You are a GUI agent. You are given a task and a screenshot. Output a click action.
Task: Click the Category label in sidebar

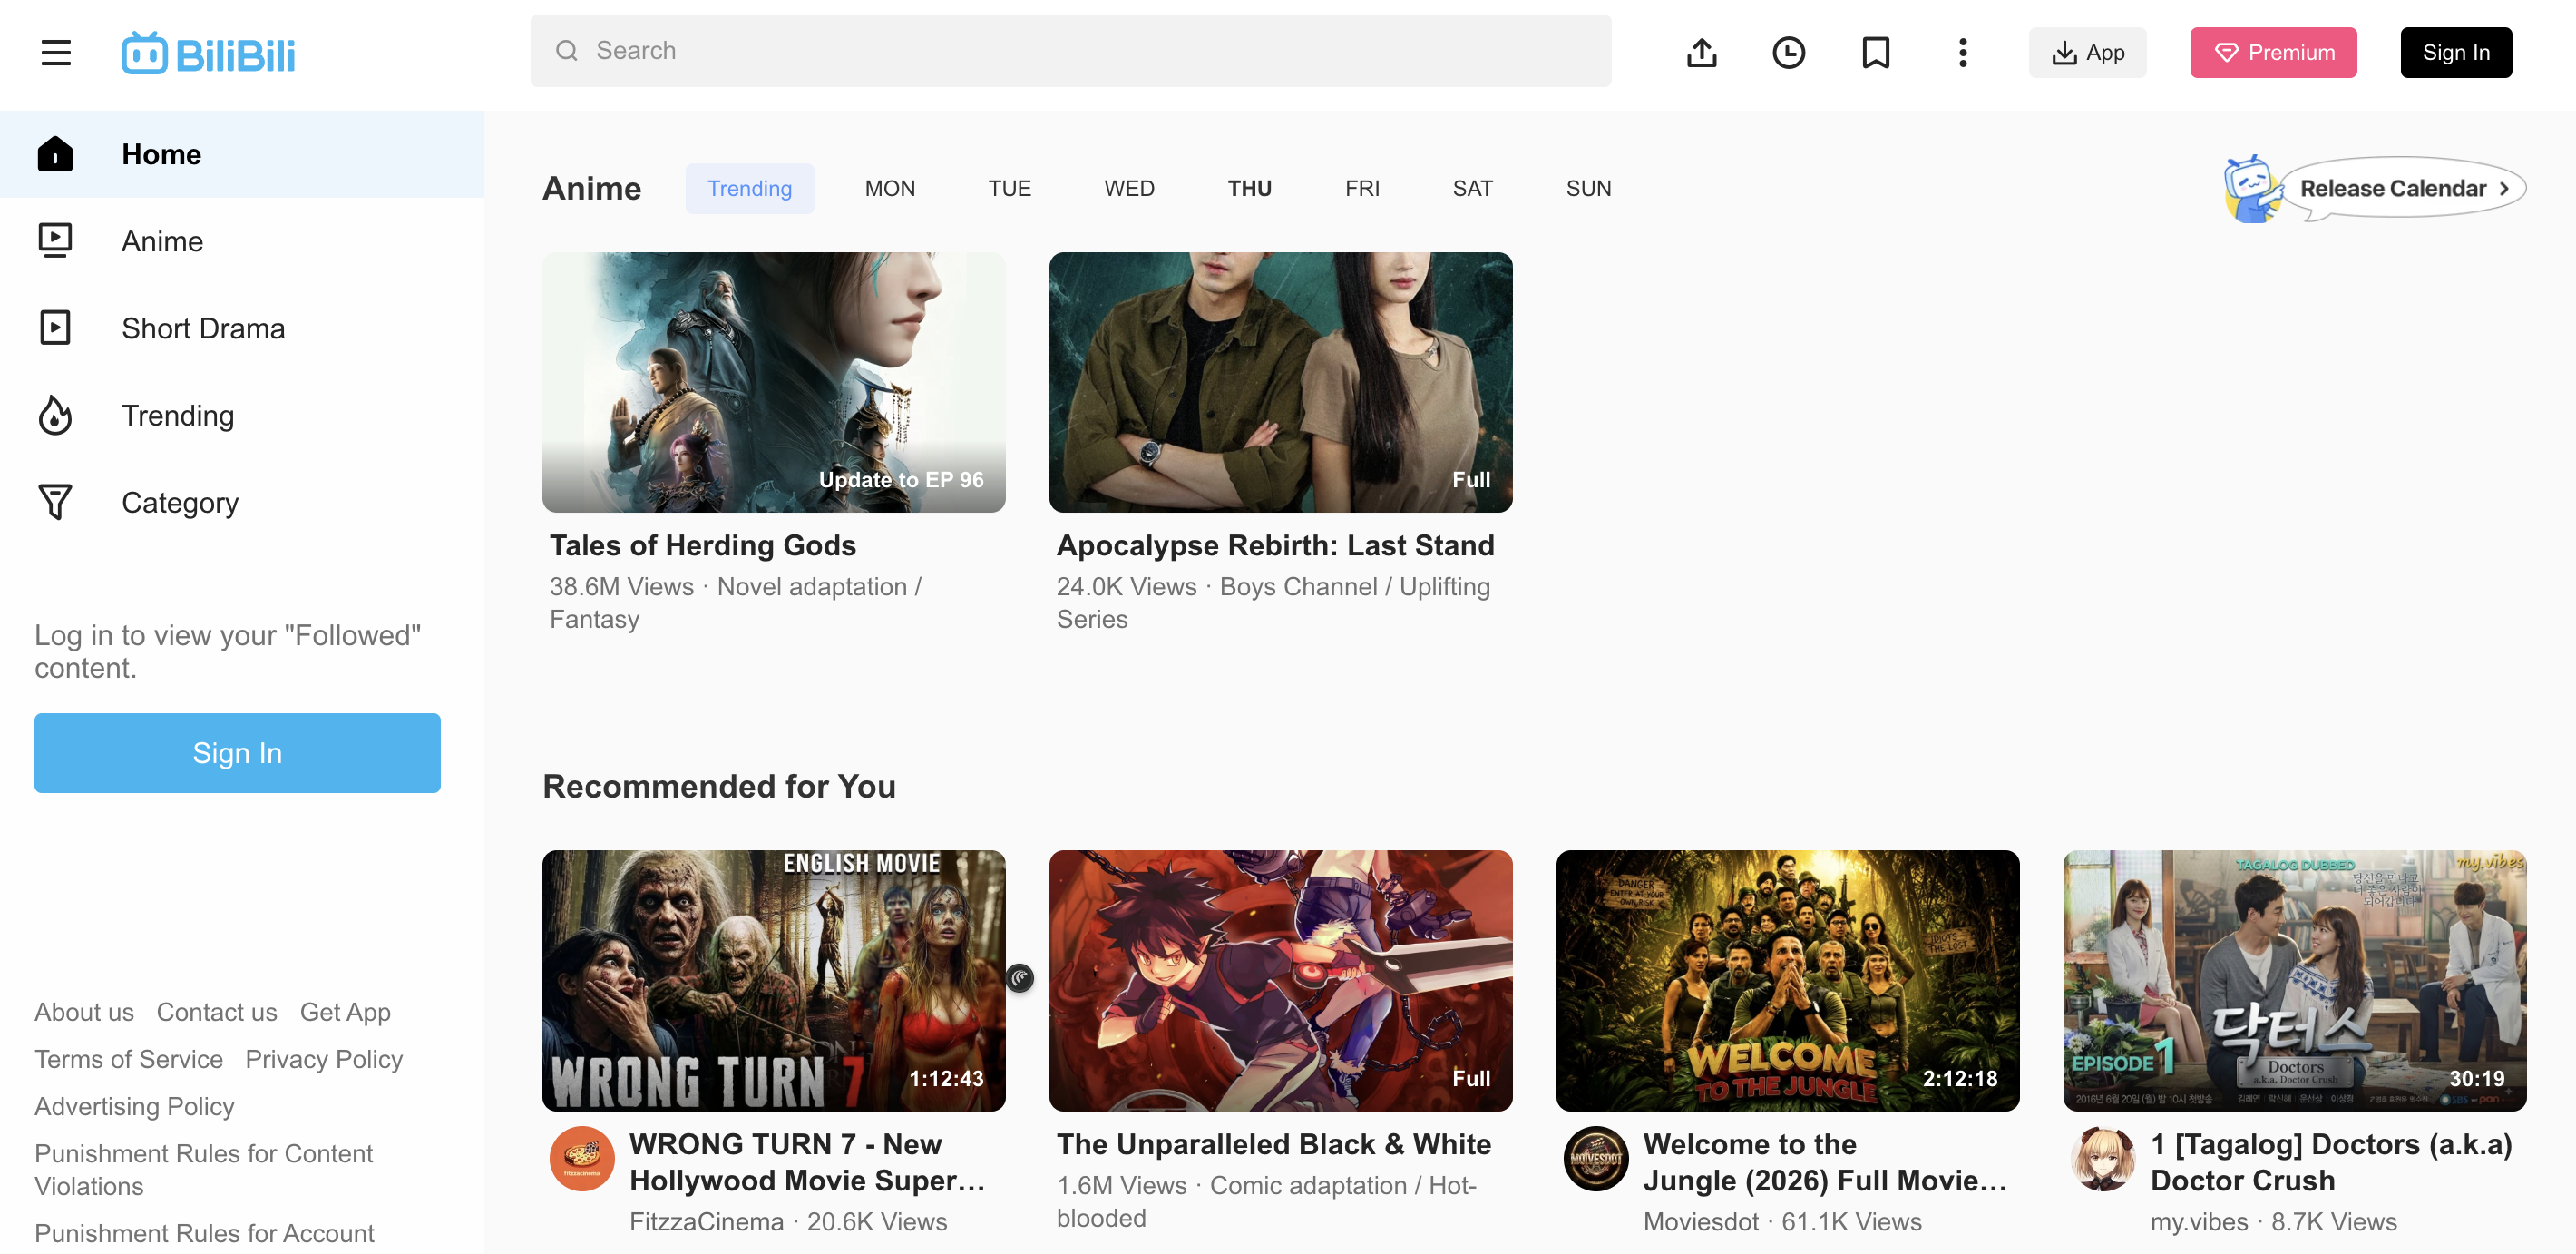coord(180,502)
